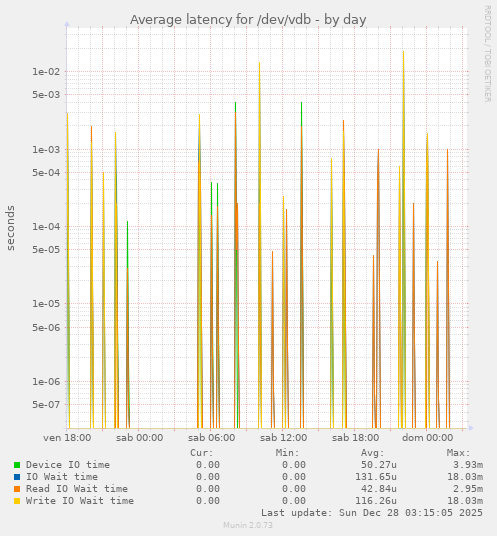Image resolution: width=497 pixels, height=536 pixels.
Task: Click the 'Last update' timestamp line
Action: [x=372, y=513]
